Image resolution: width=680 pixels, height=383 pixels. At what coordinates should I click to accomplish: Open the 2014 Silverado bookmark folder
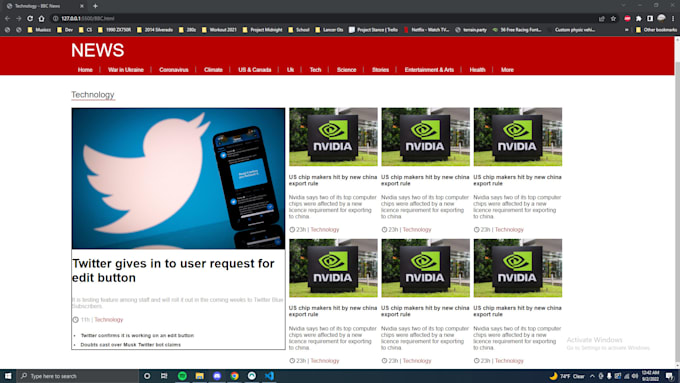pos(154,30)
